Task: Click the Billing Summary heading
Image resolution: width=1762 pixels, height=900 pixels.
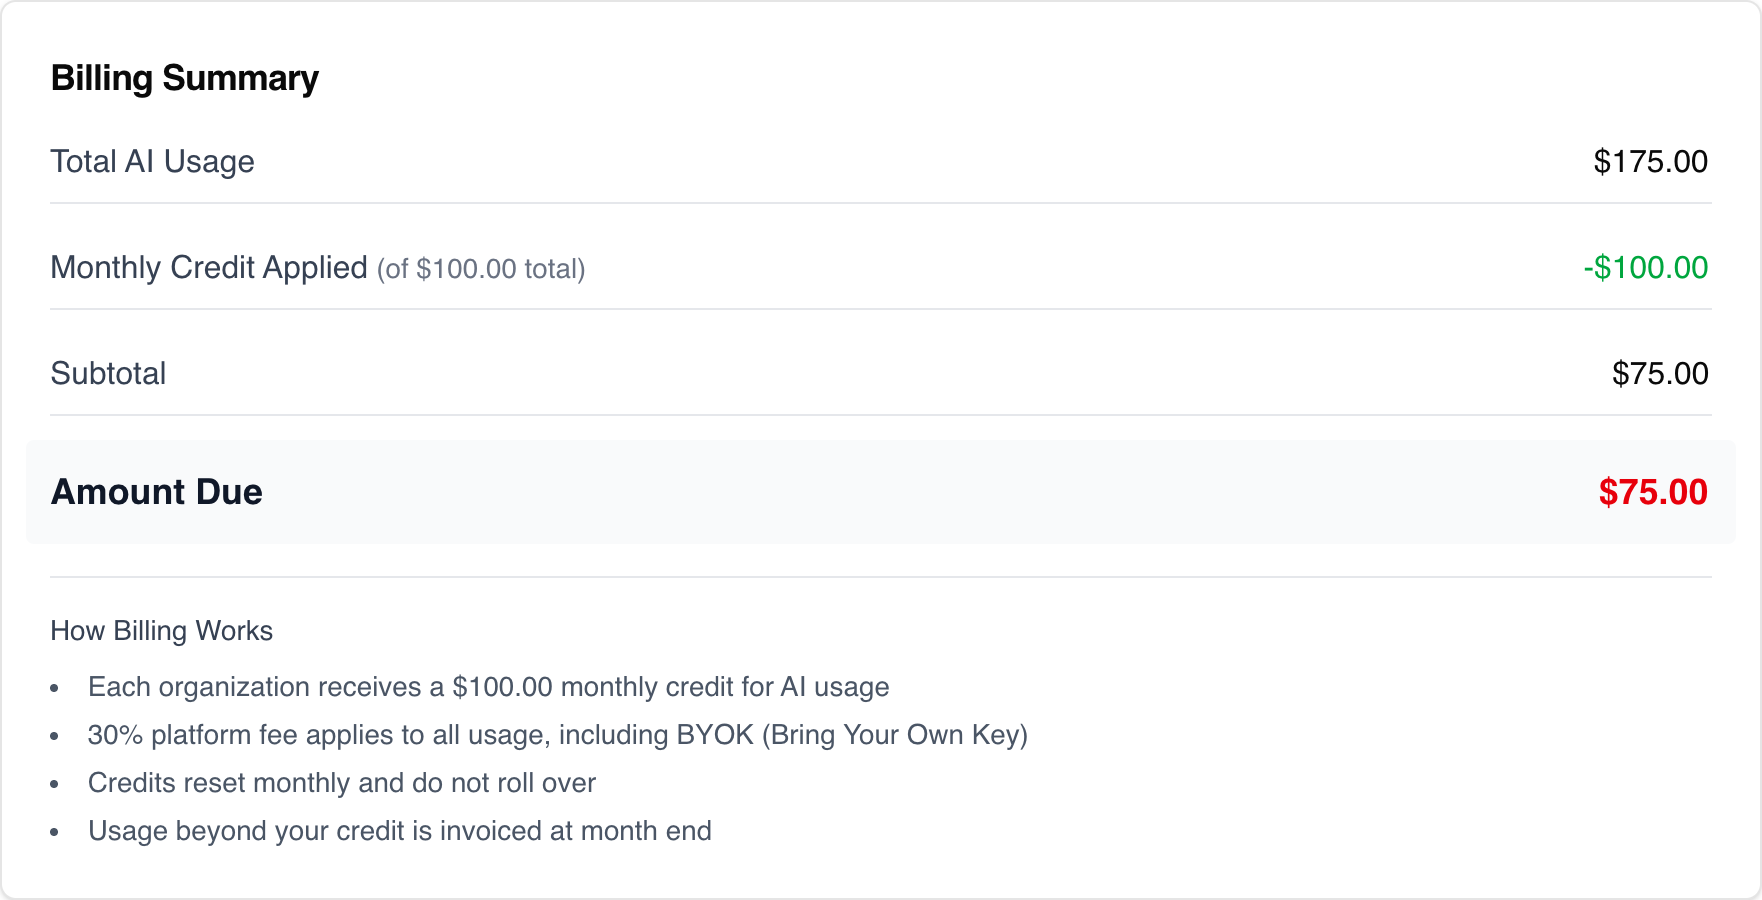Action: click(185, 78)
